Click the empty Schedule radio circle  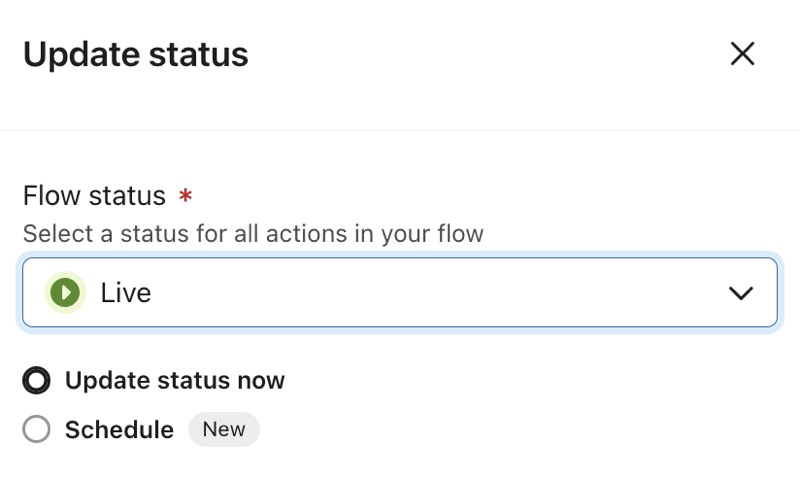pos(37,430)
